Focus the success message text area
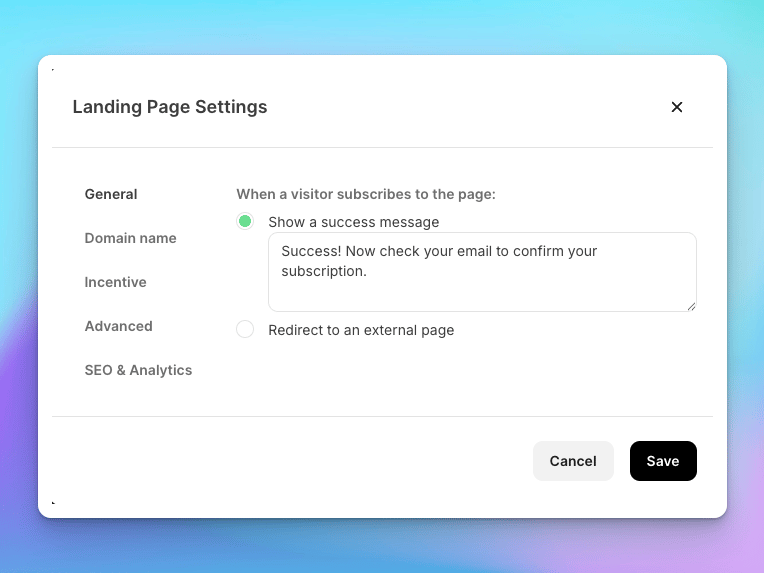The image size is (764, 573). pyautogui.click(x=482, y=272)
